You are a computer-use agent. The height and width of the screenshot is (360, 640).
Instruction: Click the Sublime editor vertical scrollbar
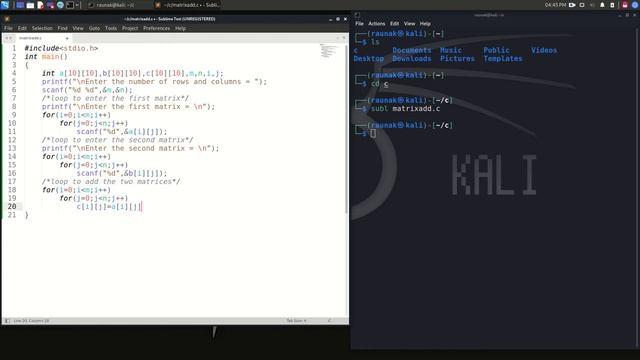(347, 129)
